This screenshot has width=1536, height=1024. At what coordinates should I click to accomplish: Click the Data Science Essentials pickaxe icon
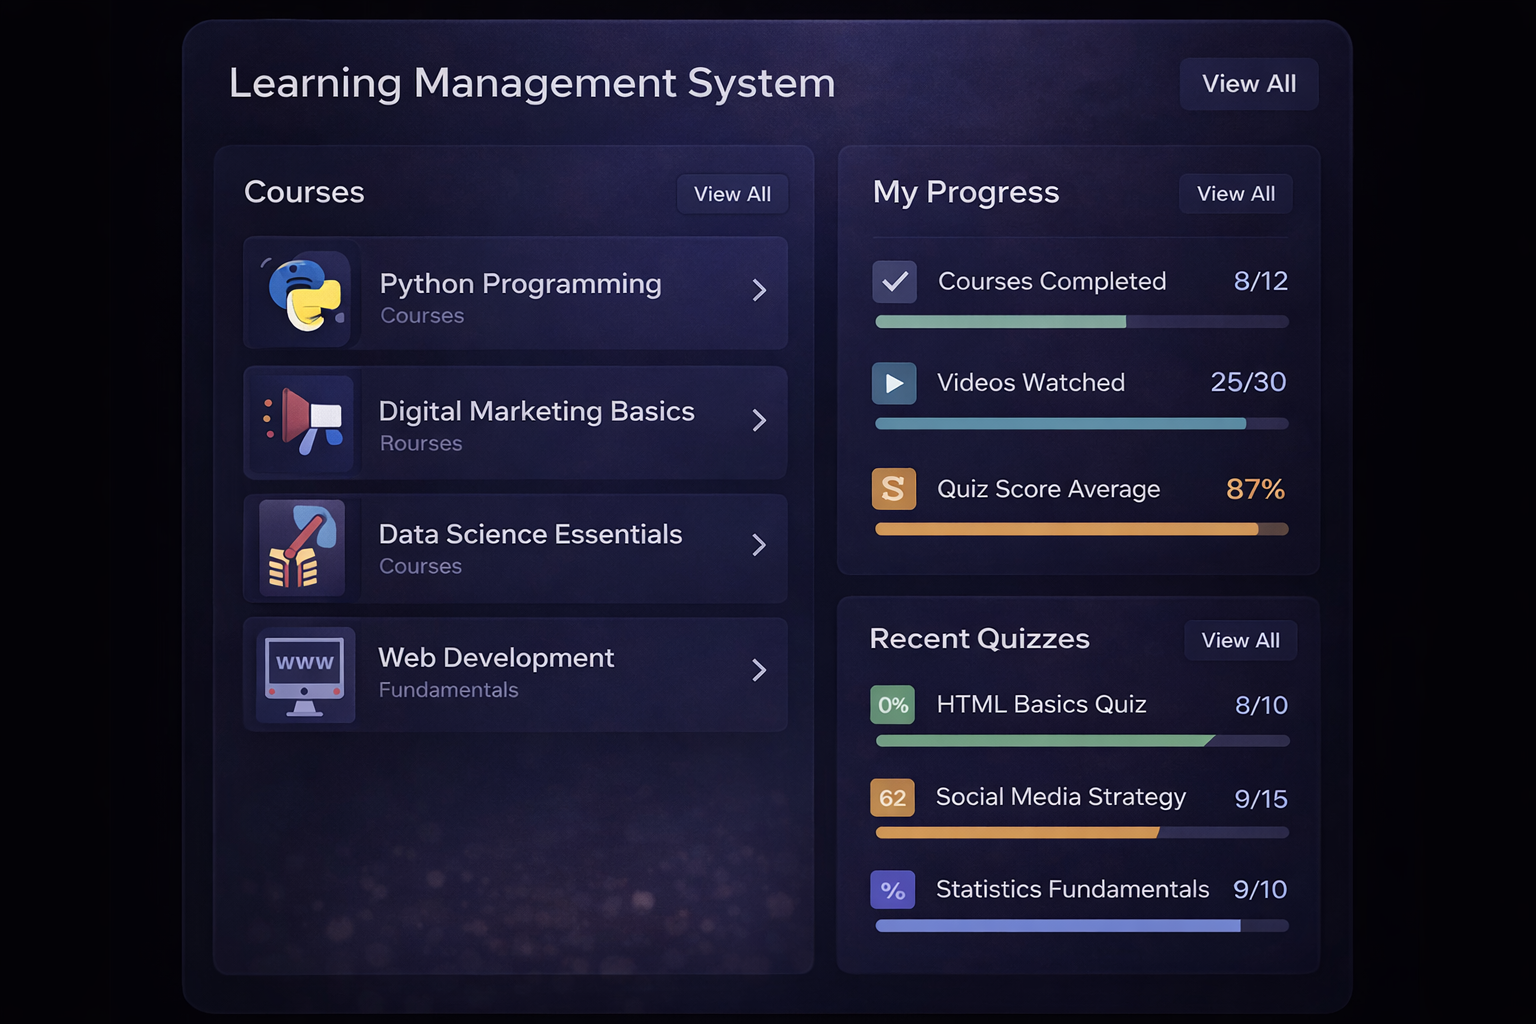click(x=303, y=547)
